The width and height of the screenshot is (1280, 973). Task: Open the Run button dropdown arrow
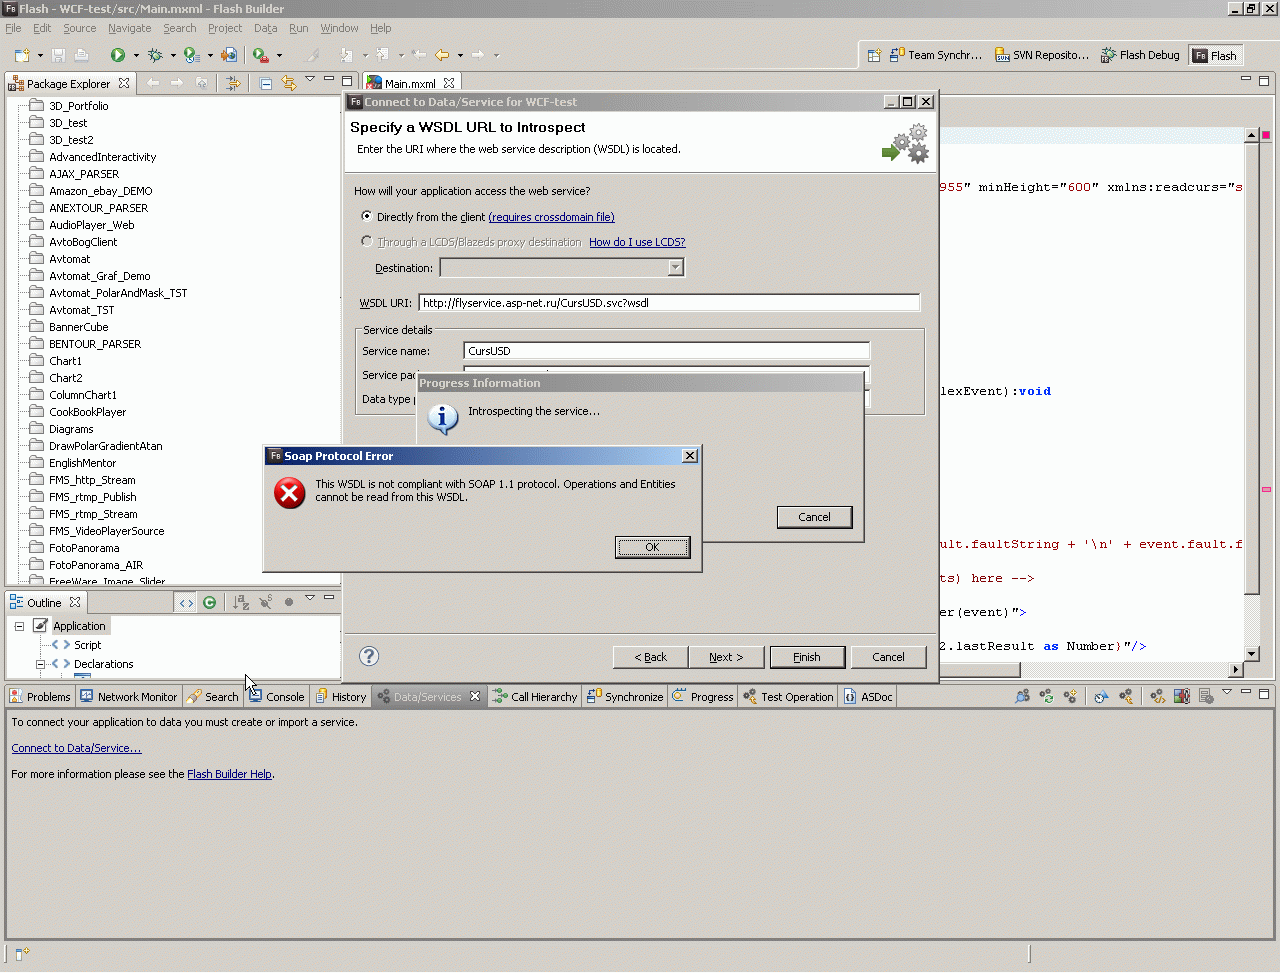coord(136,55)
